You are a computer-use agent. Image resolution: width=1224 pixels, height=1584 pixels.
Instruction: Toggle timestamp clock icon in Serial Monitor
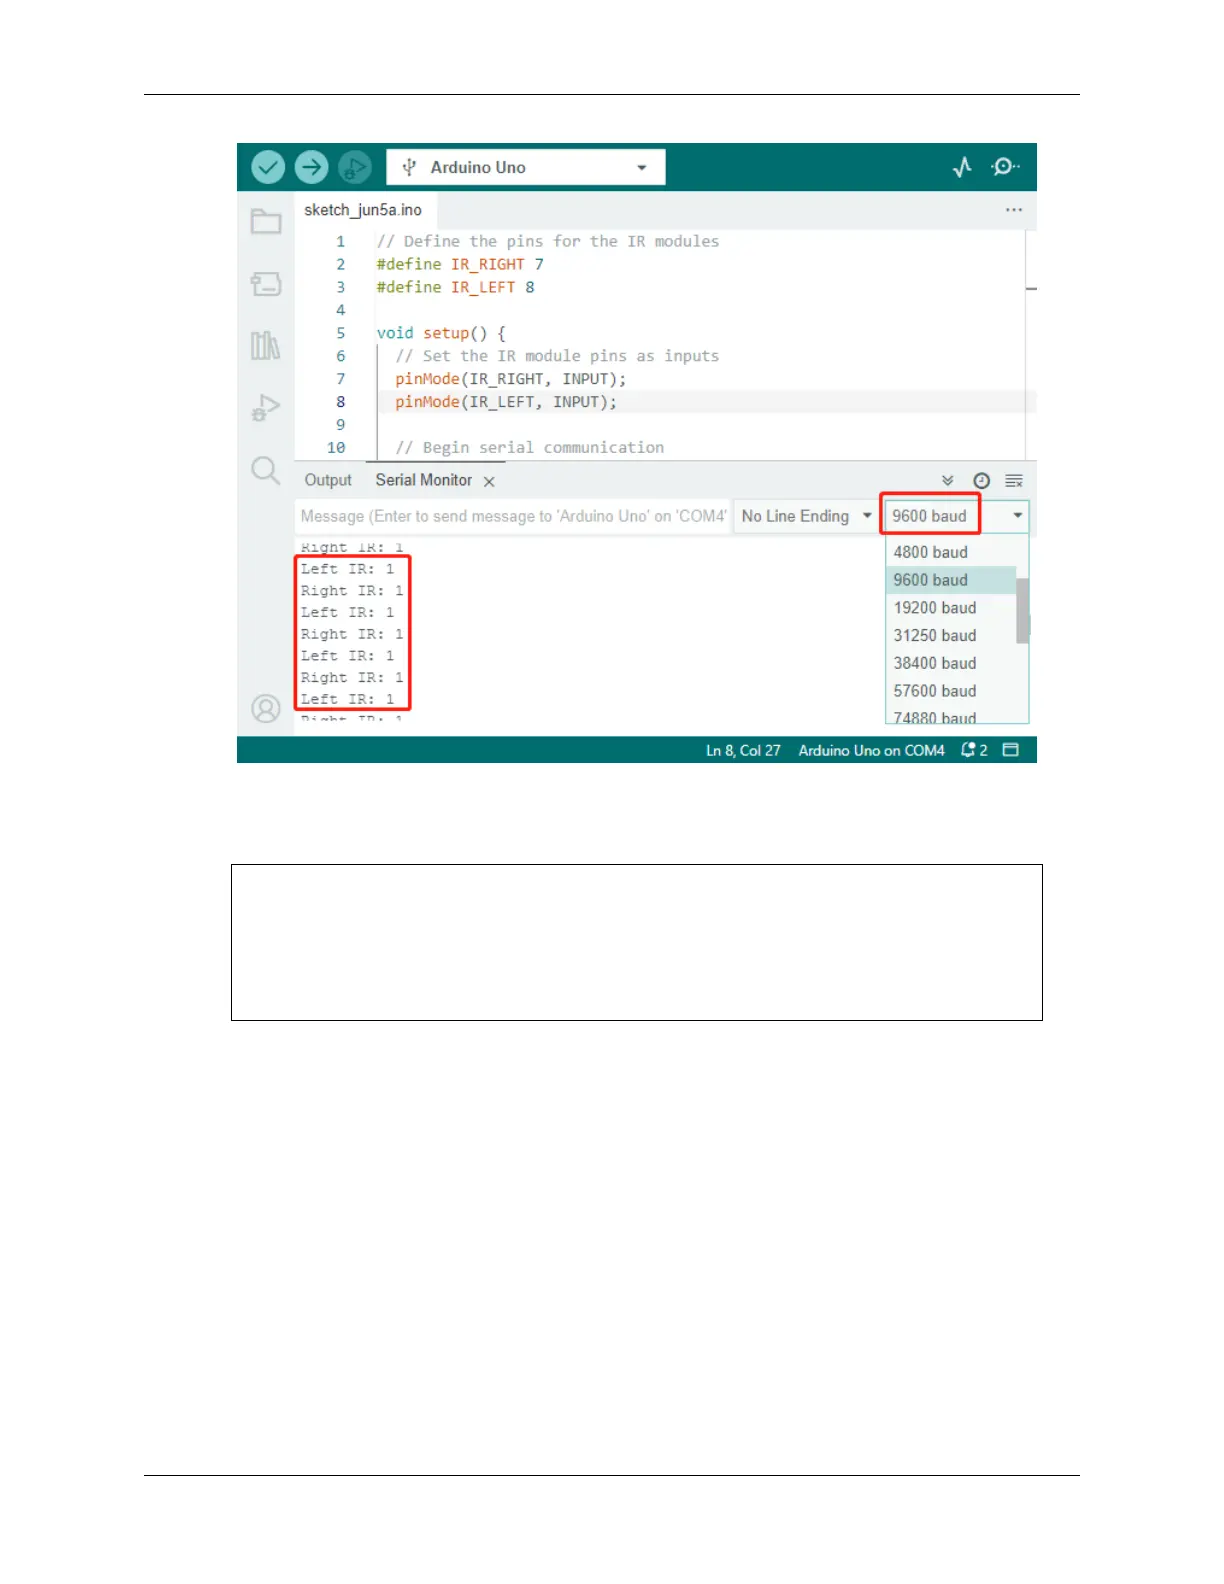982,481
